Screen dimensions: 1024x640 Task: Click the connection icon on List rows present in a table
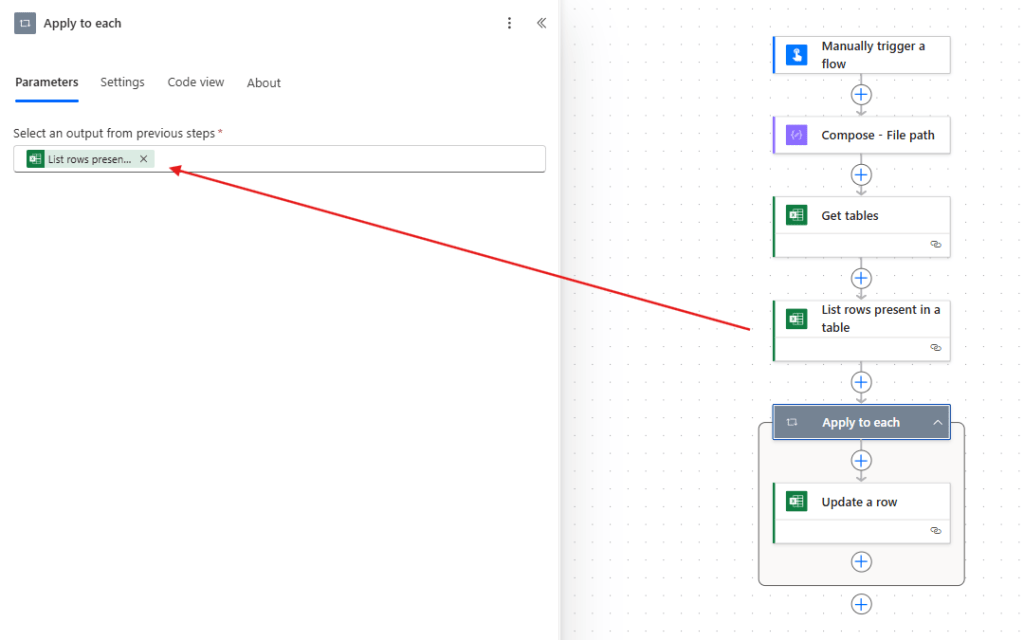[936, 348]
